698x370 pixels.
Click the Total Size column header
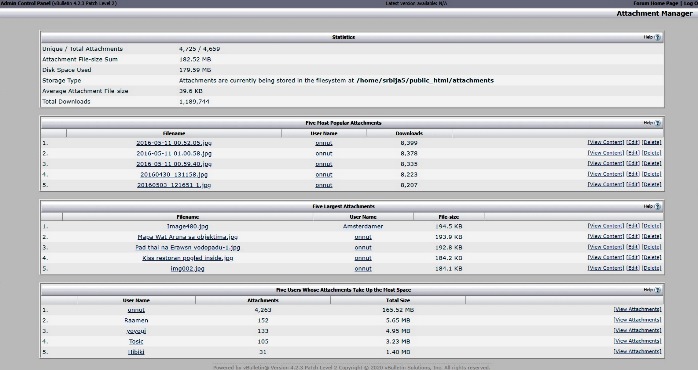398,301
